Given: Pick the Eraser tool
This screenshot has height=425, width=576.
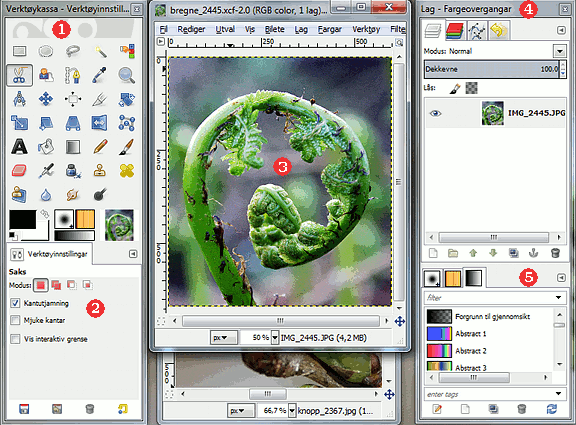Looking at the screenshot, I should click(19, 170).
